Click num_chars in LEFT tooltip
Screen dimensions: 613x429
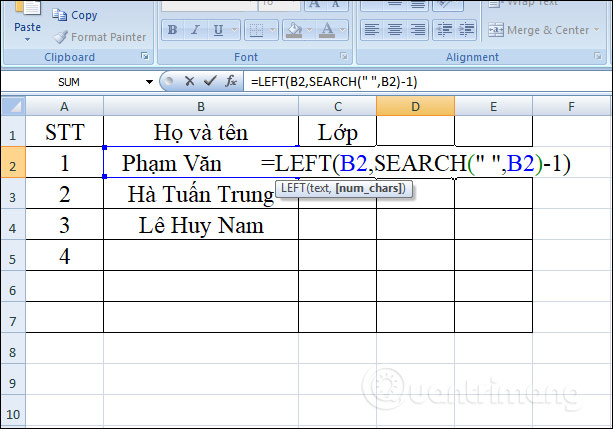(x=368, y=188)
